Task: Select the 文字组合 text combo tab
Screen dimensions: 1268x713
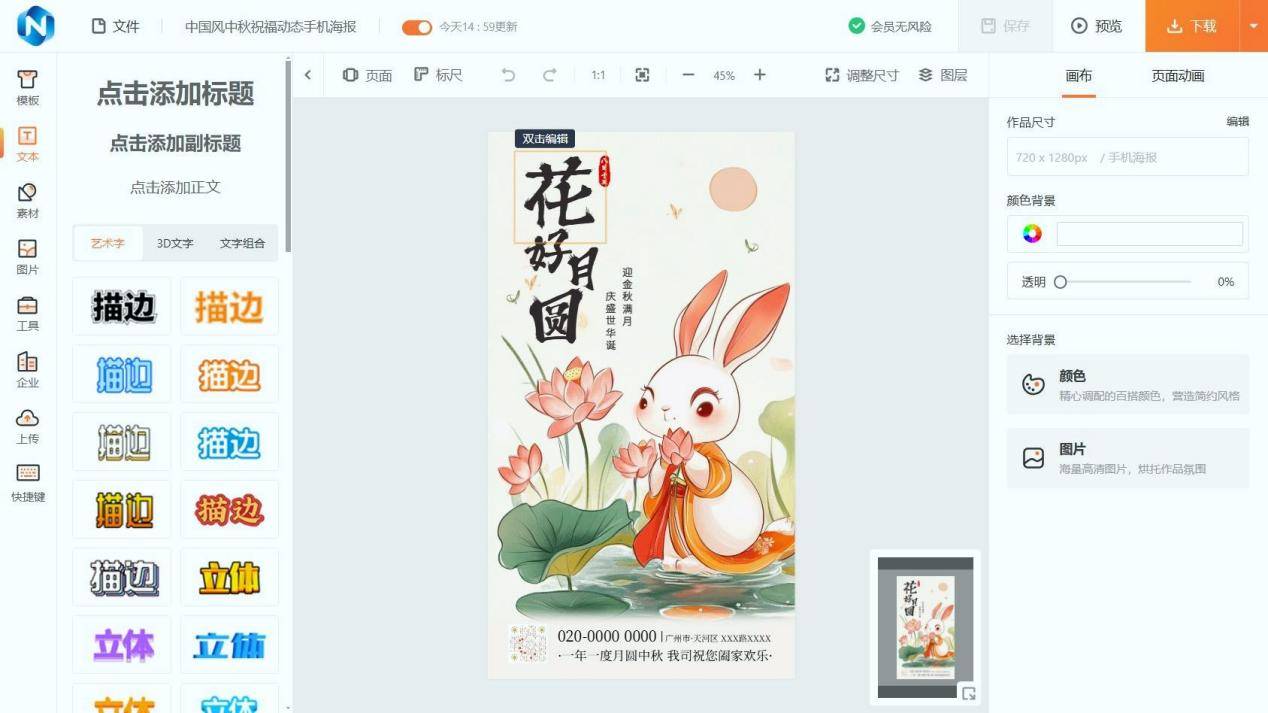Action: 242,243
